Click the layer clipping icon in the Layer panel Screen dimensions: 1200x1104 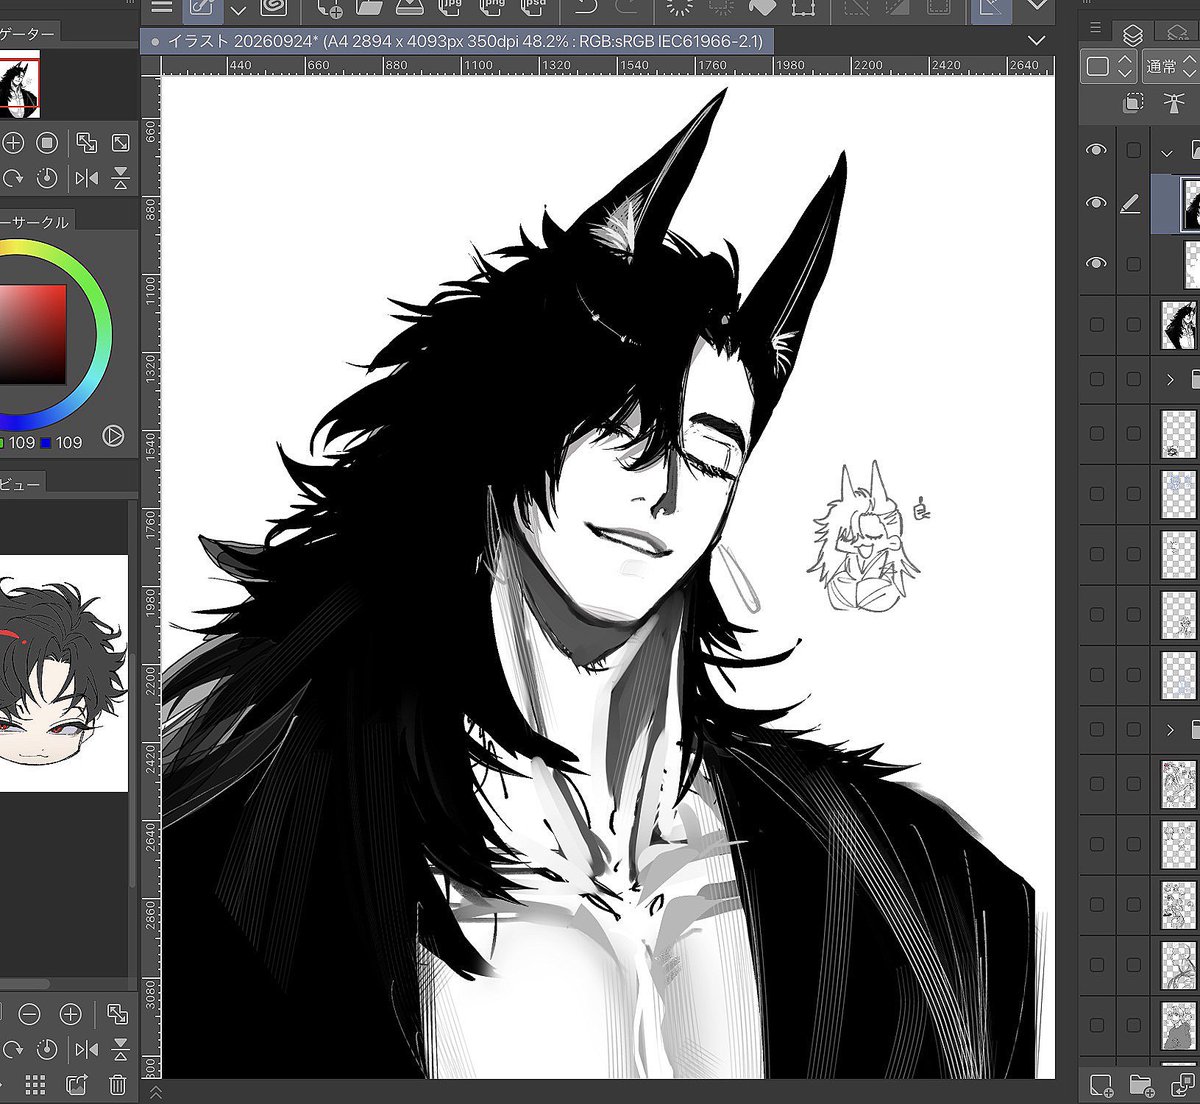pos(1133,103)
